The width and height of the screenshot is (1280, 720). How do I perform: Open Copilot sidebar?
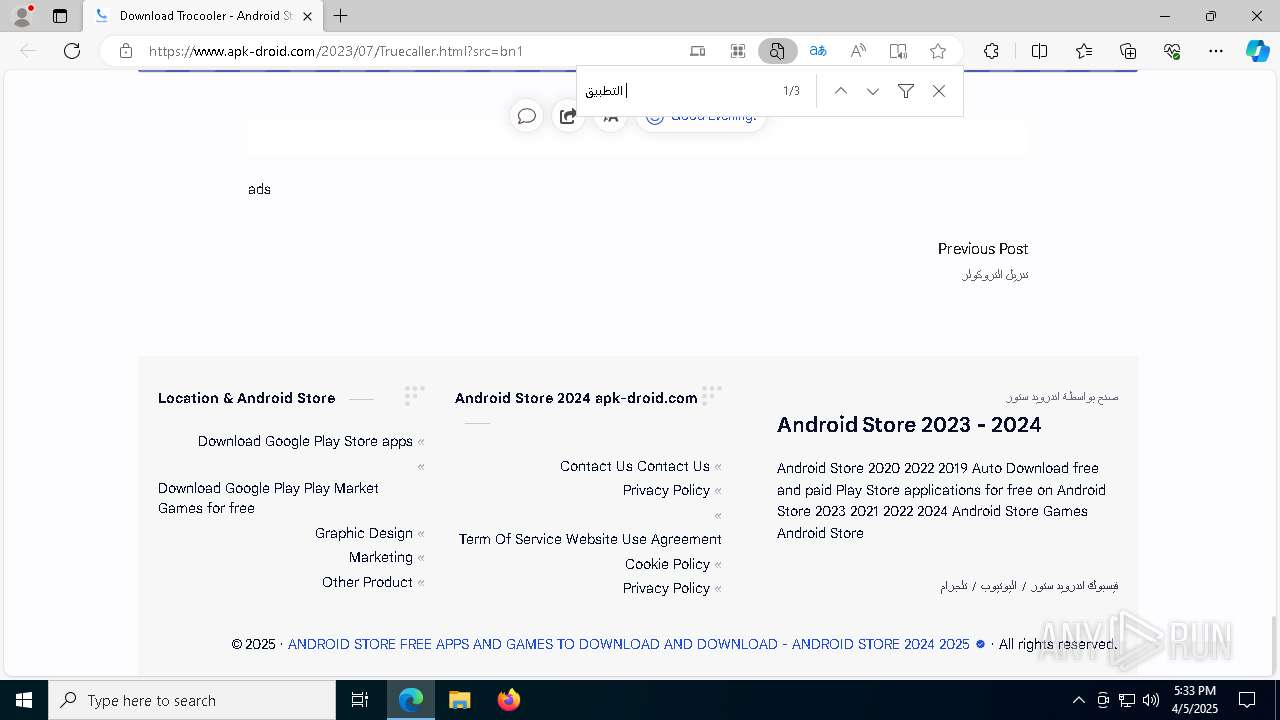point(1257,51)
